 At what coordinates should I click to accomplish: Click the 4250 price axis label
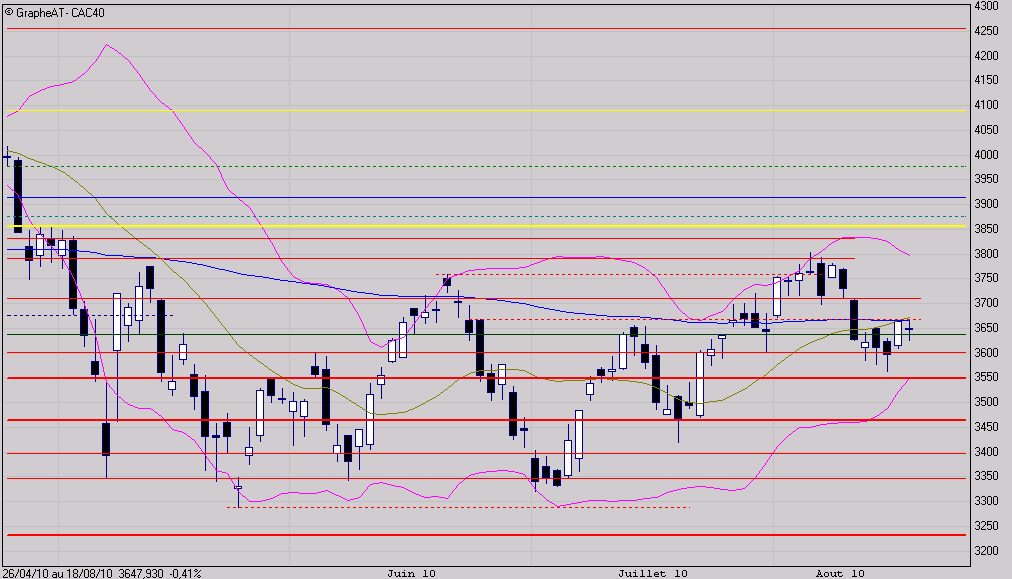[986, 31]
